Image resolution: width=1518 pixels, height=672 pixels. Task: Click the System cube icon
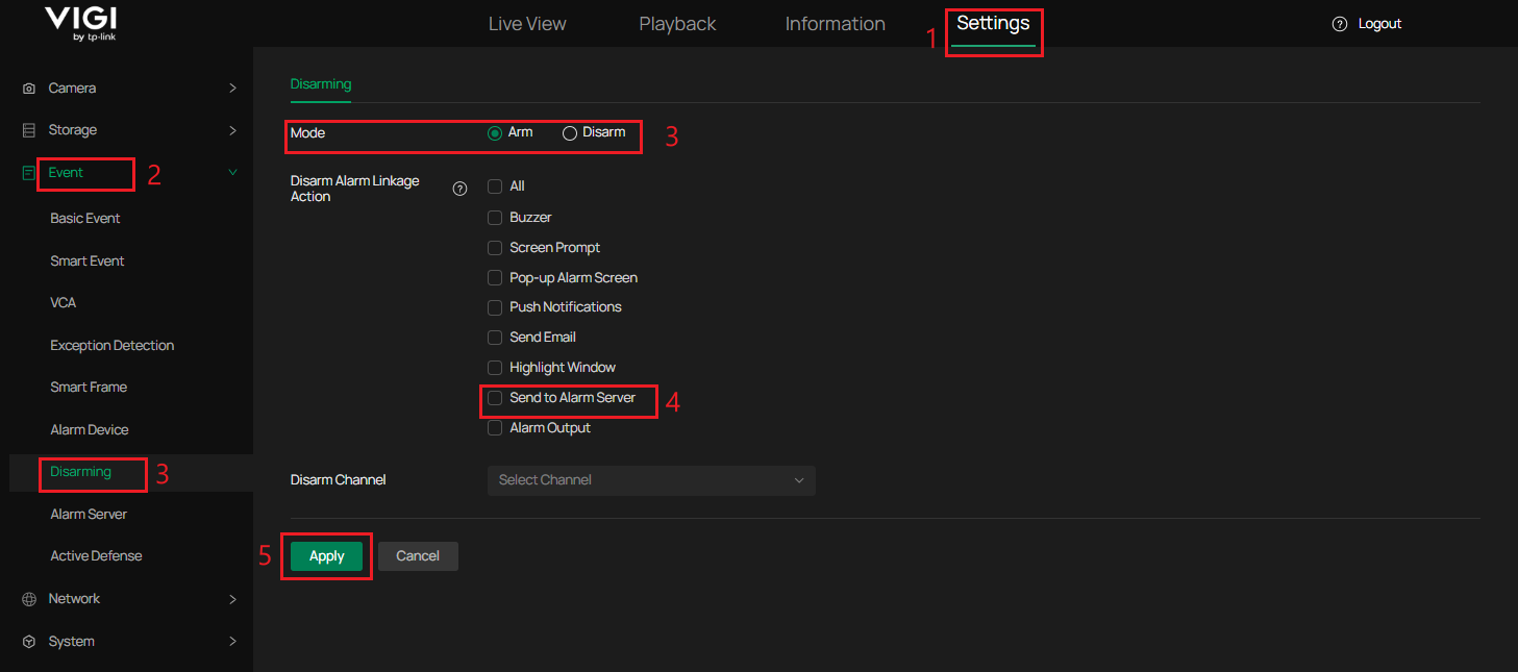pyautogui.click(x=29, y=641)
